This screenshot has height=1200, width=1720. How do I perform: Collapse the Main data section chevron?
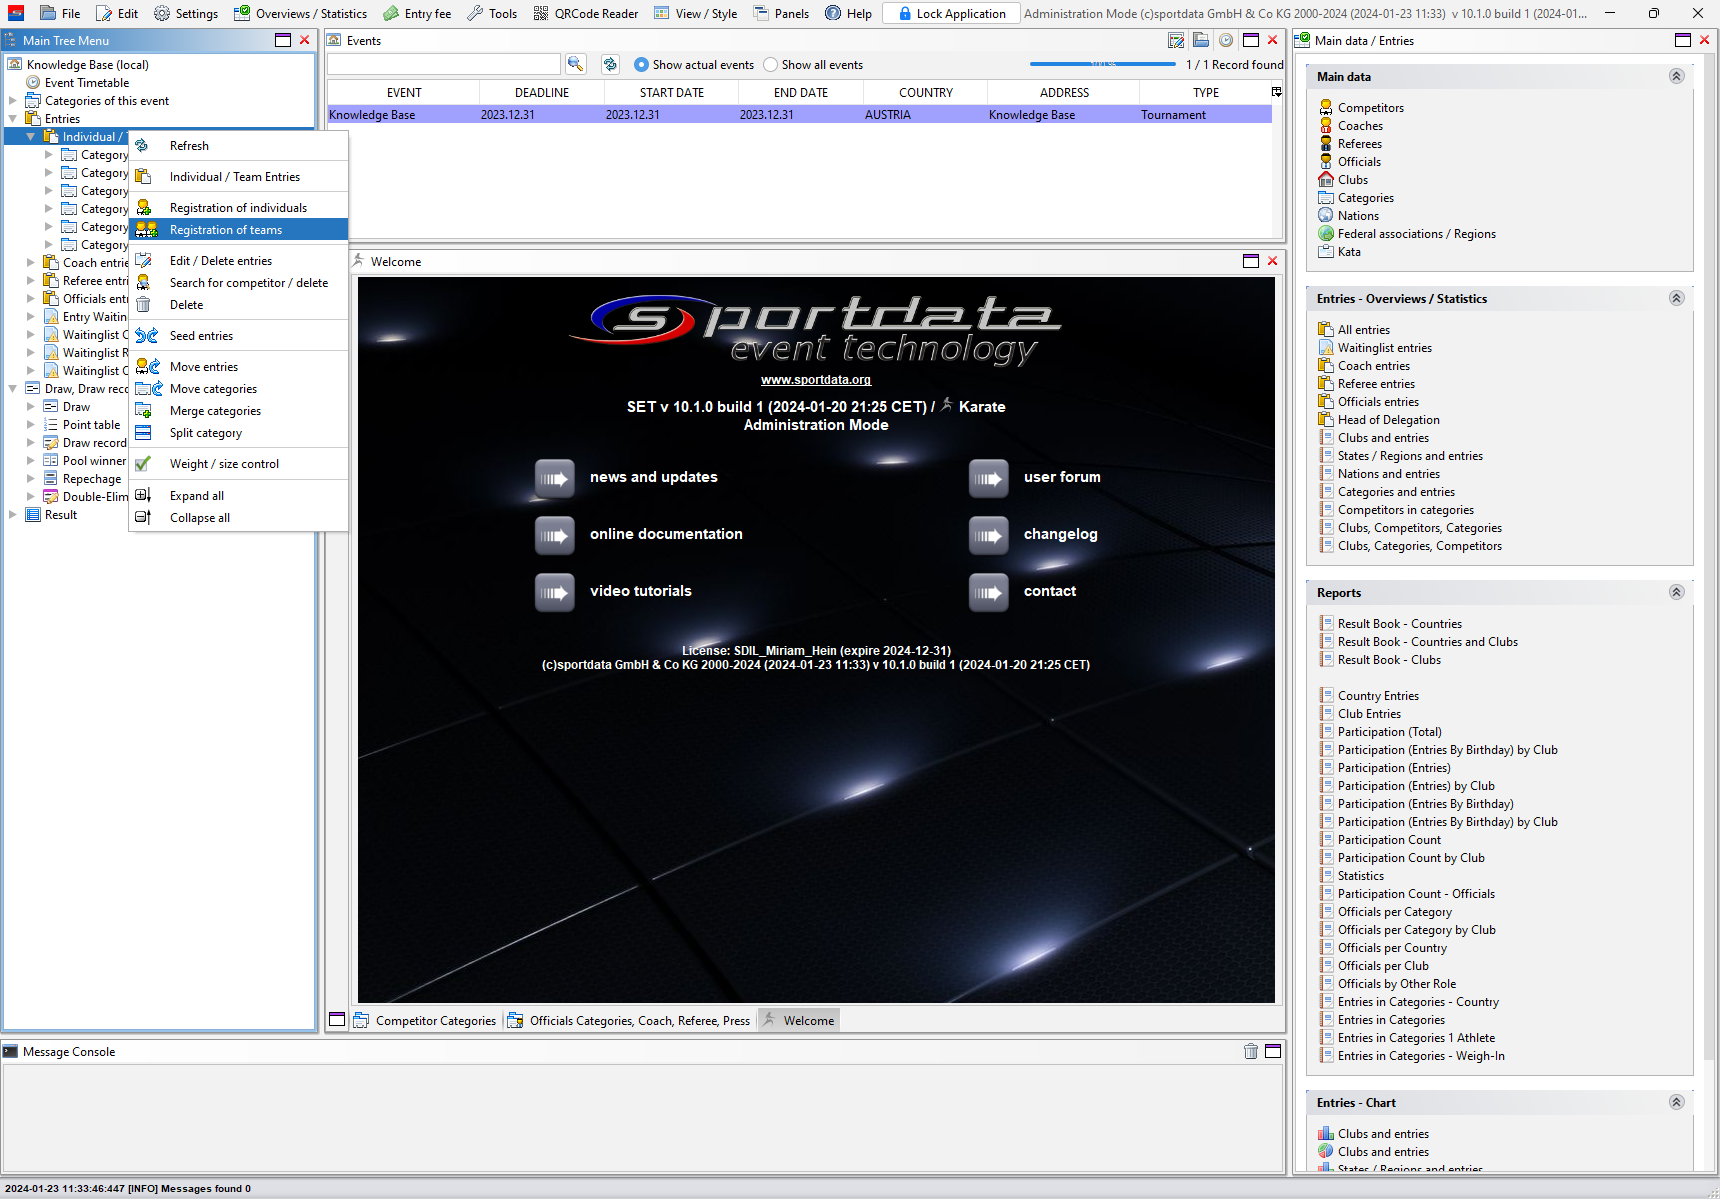click(1677, 77)
